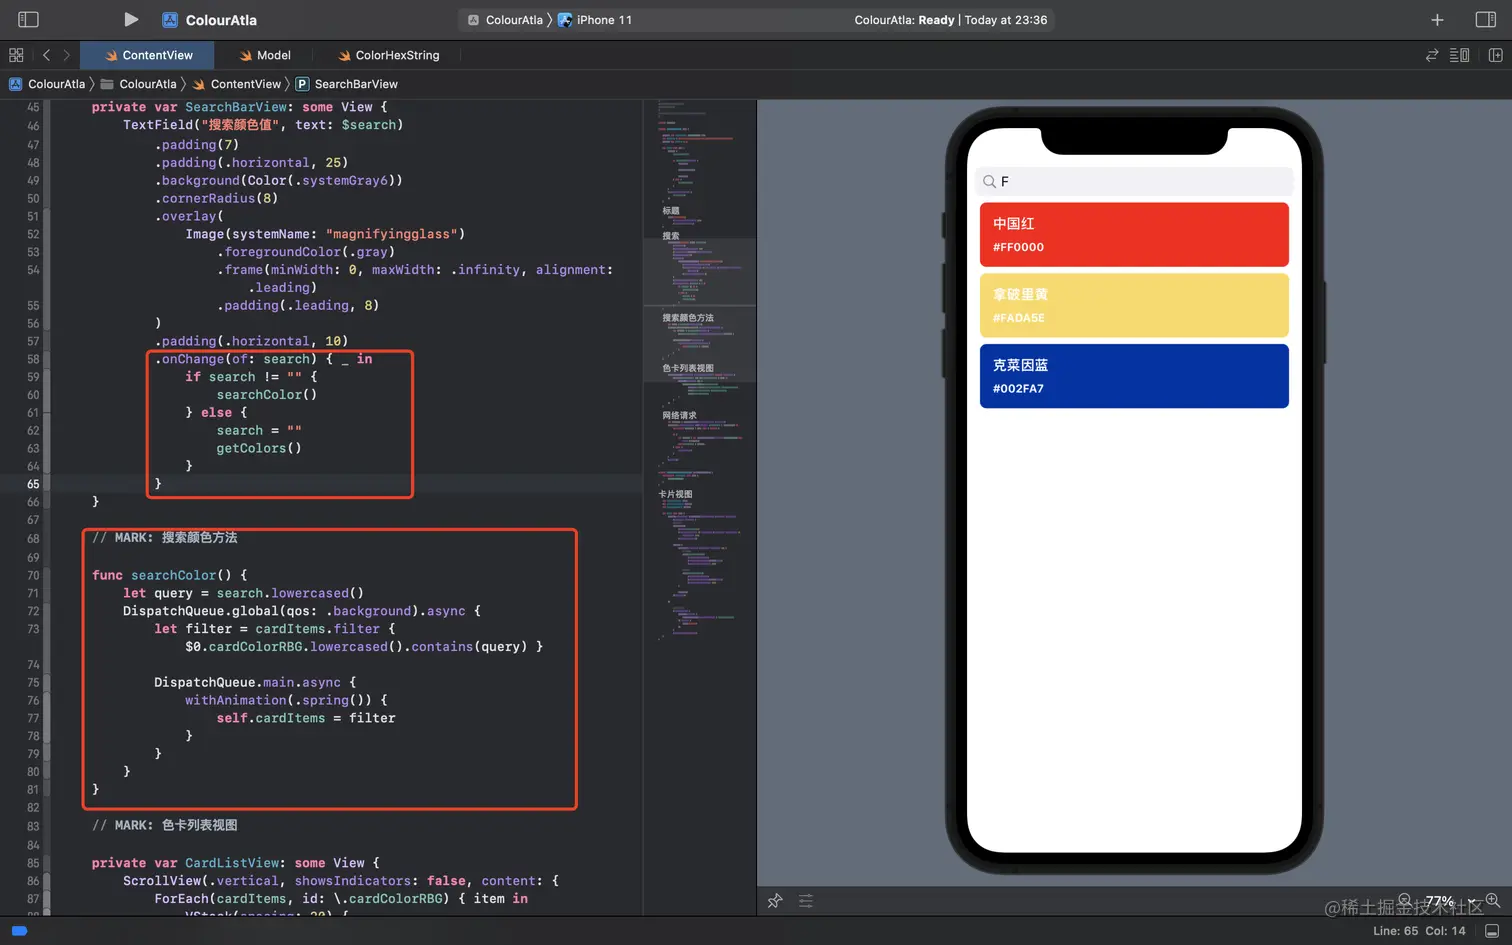Run the project with the play button
Viewport: 1512px width, 945px height.
click(131, 19)
